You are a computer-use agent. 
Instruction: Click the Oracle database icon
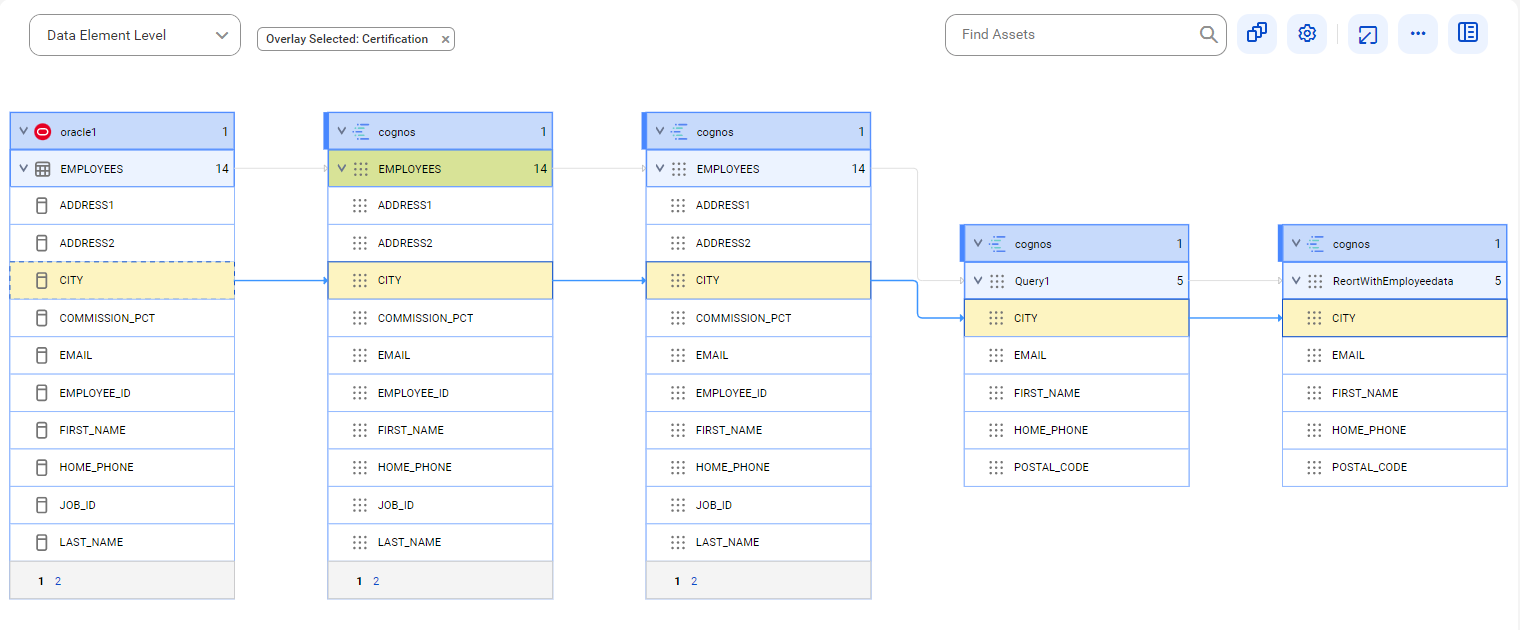pos(42,131)
